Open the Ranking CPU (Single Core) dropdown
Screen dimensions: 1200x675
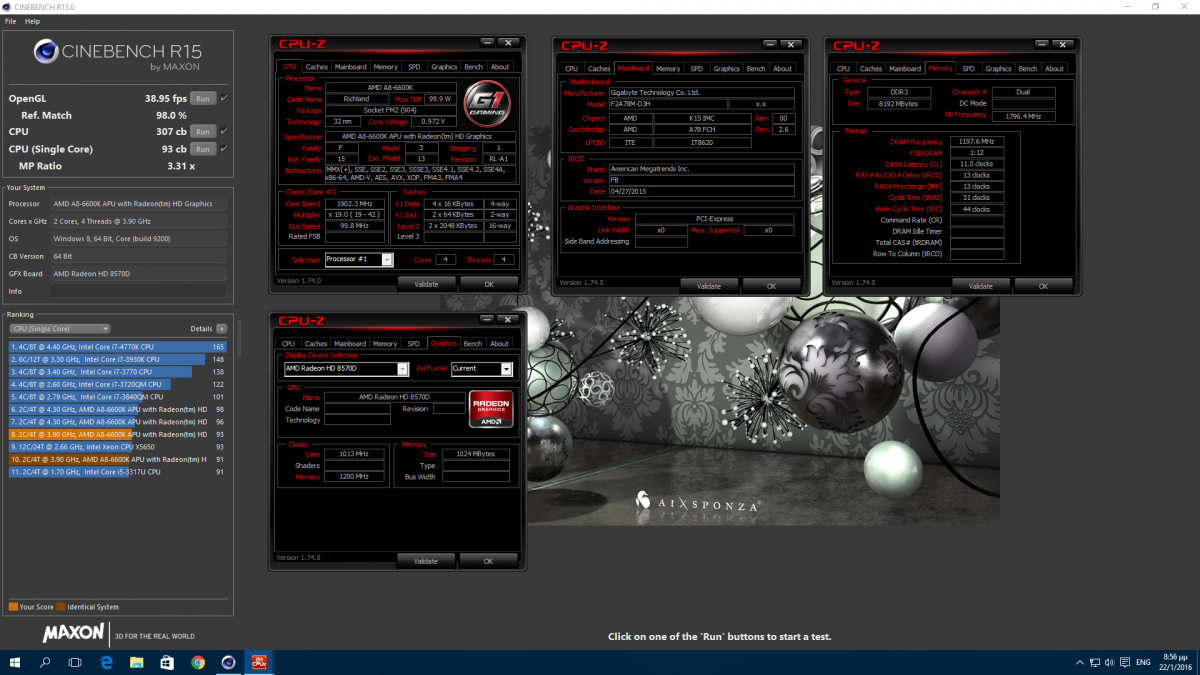pos(60,328)
